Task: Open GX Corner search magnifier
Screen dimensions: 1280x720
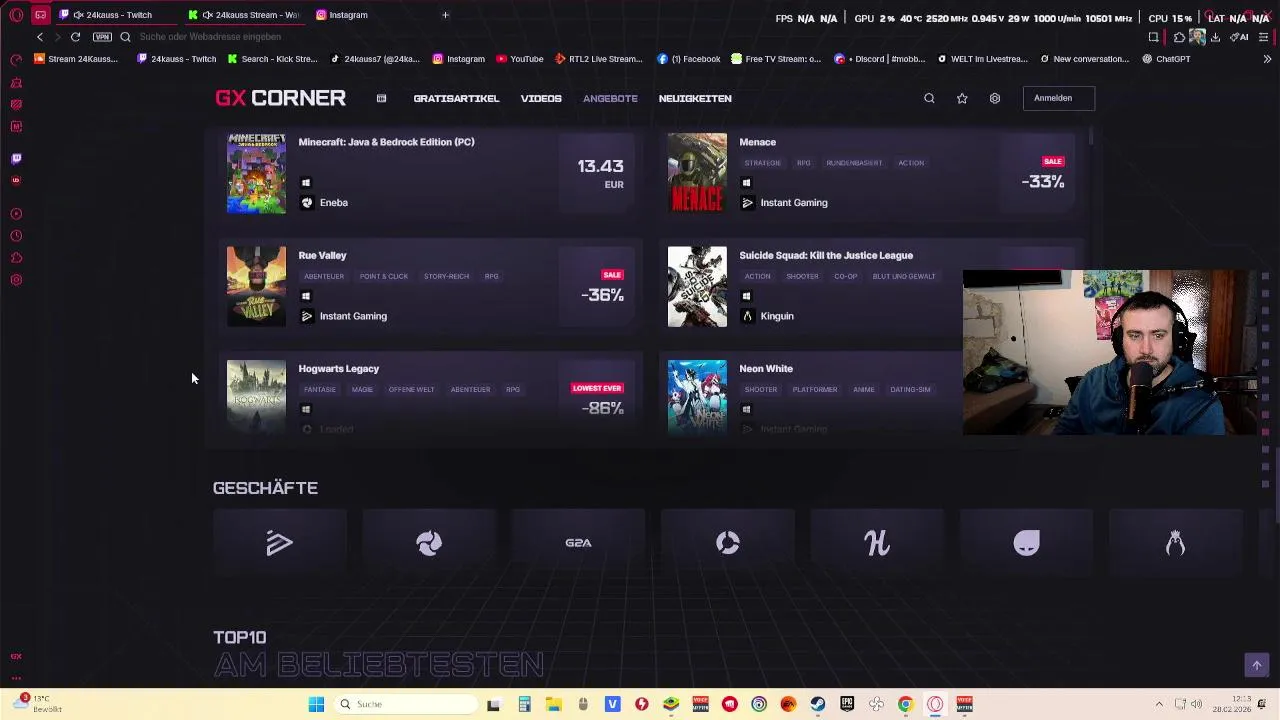Action: pos(929,98)
